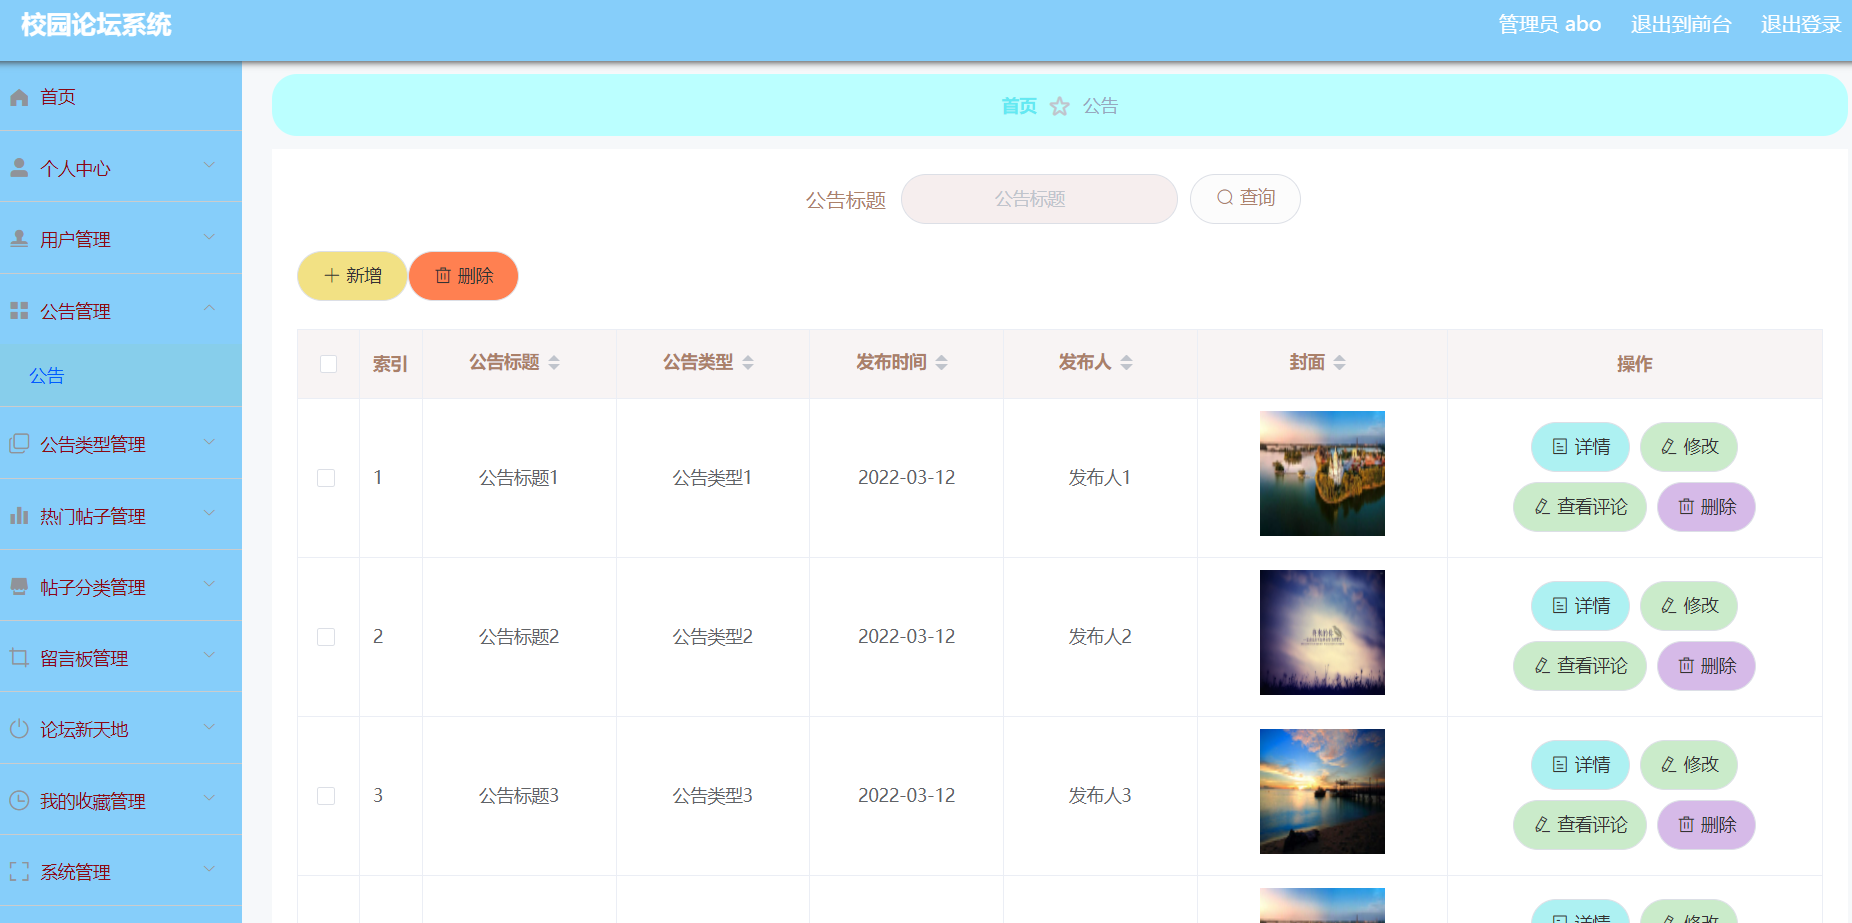Viewport: 1852px width, 923px height.
Task: Expand the 热门帖子管理 menu chevron
Action: pos(209,513)
